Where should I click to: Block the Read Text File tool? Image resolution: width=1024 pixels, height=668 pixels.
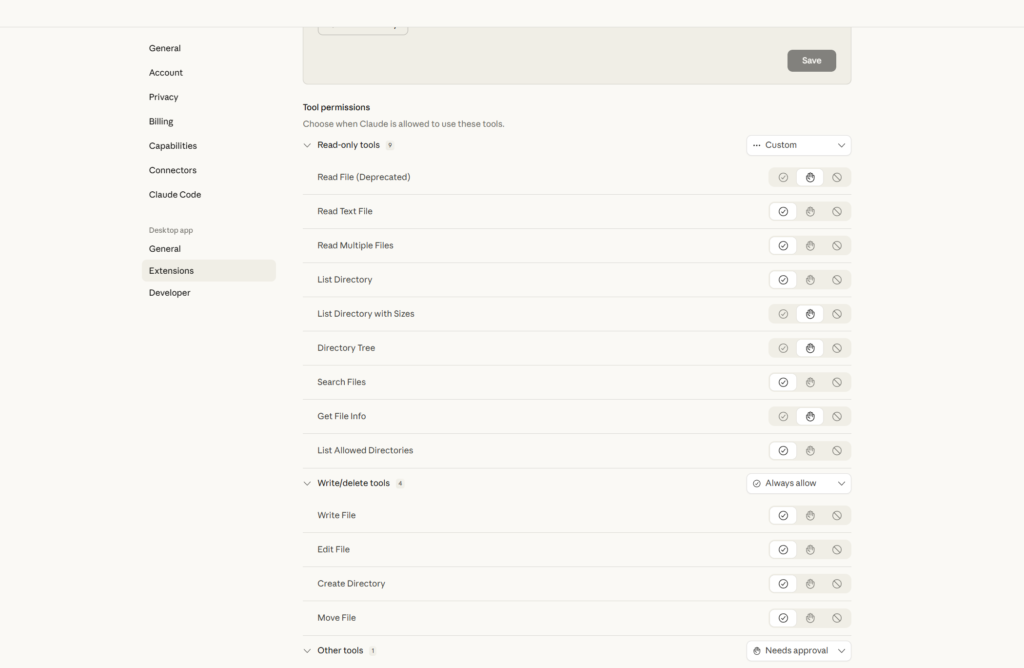(837, 211)
